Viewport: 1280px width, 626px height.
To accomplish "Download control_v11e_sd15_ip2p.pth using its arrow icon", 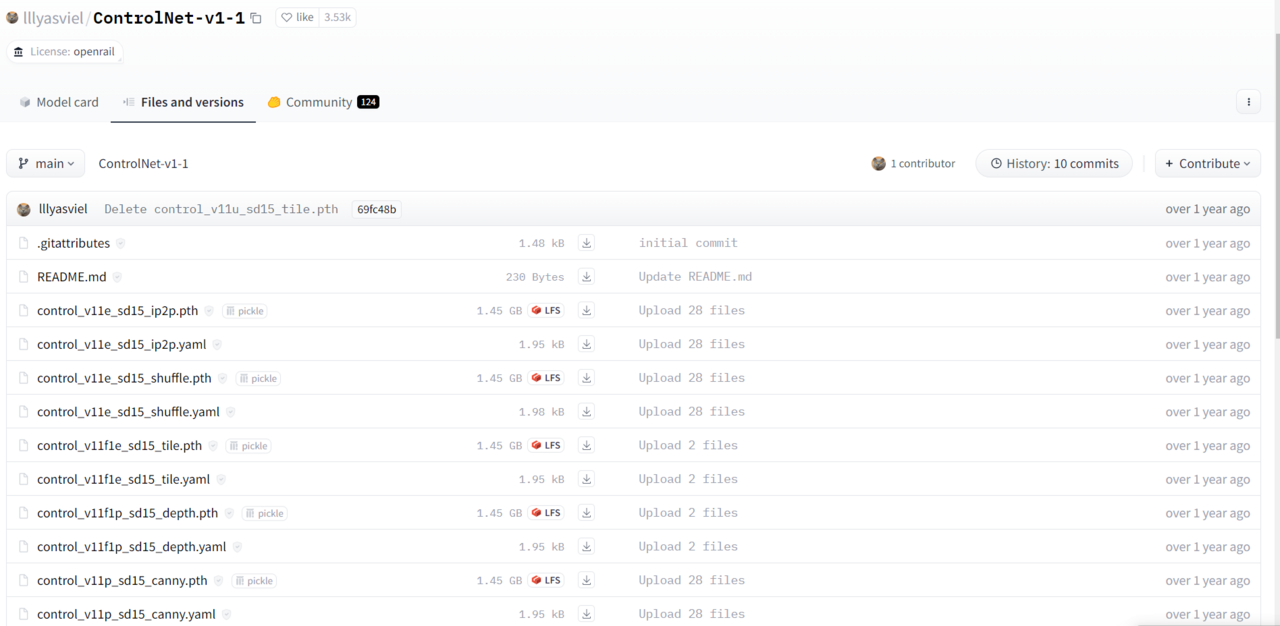I will coord(587,311).
